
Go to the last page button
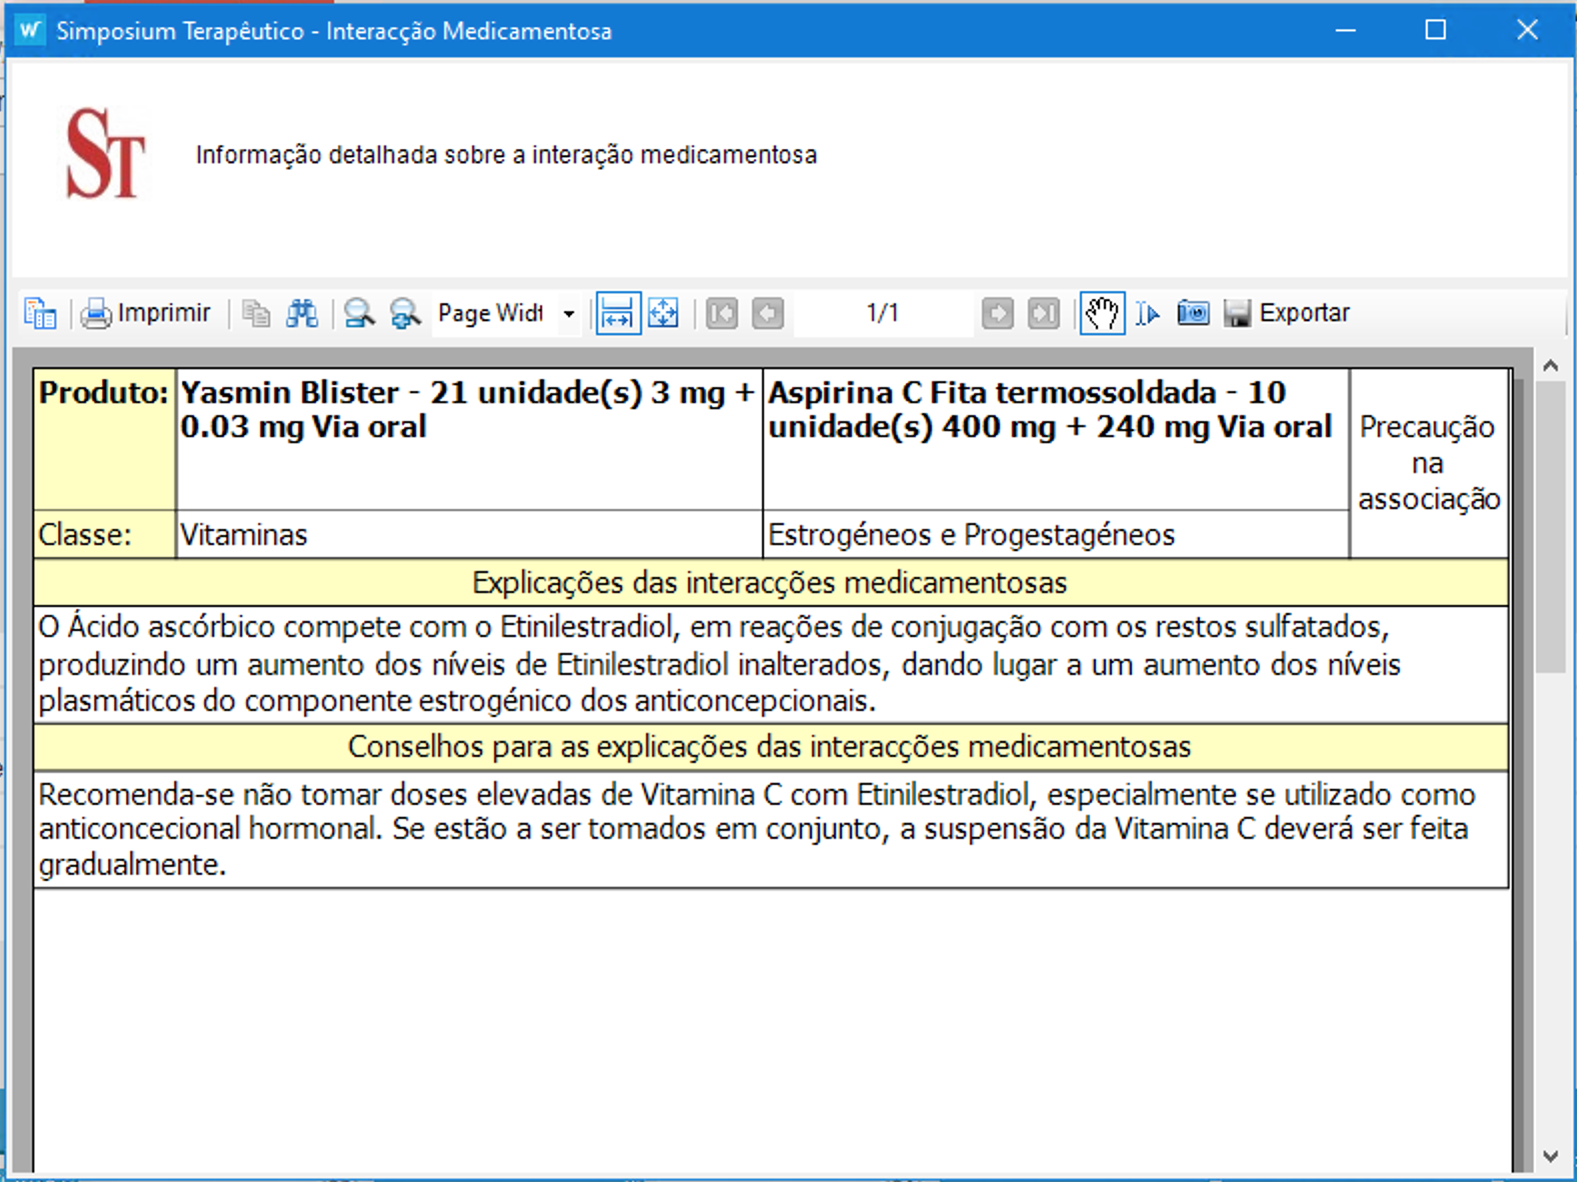tap(1043, 314)
